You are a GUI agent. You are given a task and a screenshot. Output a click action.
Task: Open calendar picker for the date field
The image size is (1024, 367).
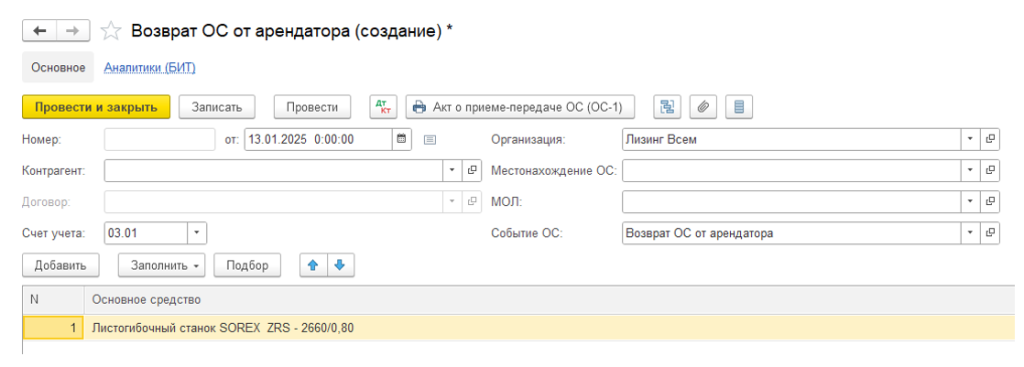[402, 139]
